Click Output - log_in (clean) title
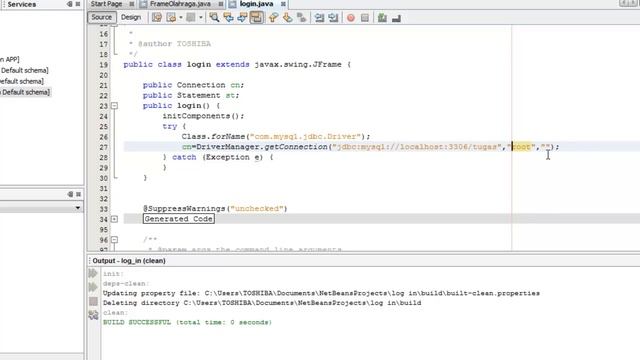The image size is (640, 360). (x=129, y=261)
